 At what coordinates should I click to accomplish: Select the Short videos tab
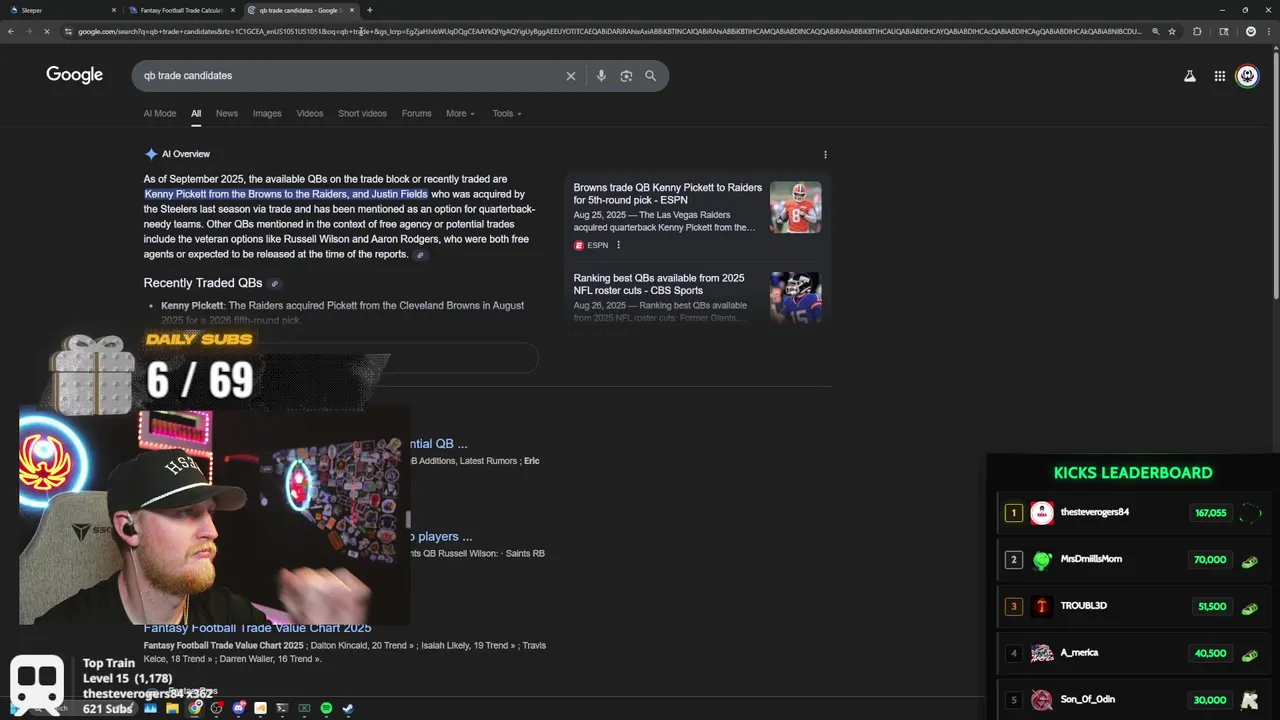pos(362,113)
